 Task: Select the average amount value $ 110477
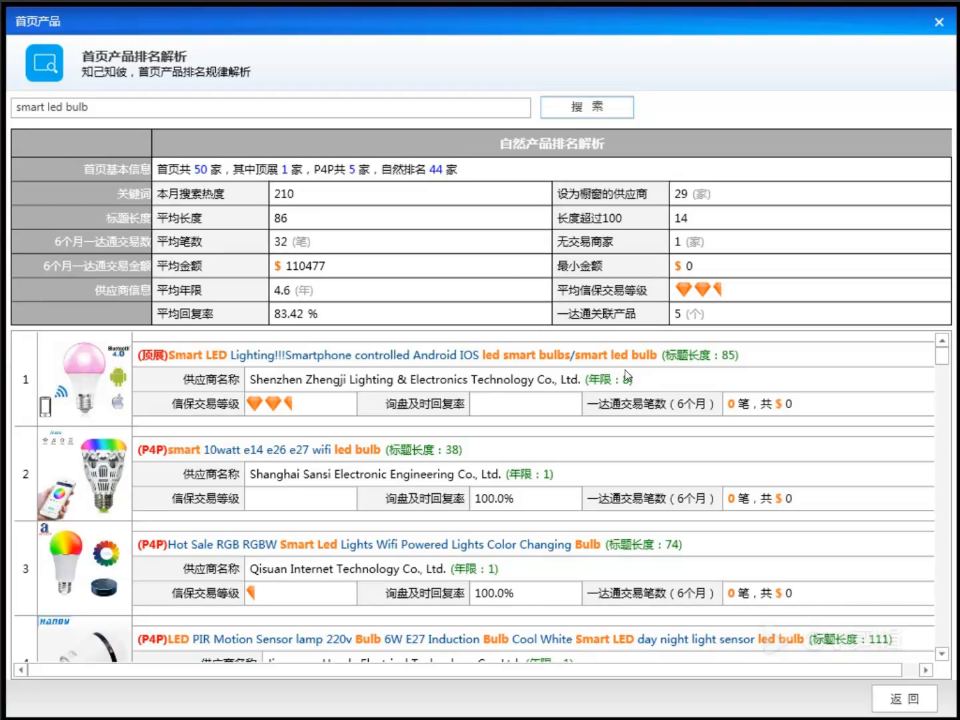(300, 266)
